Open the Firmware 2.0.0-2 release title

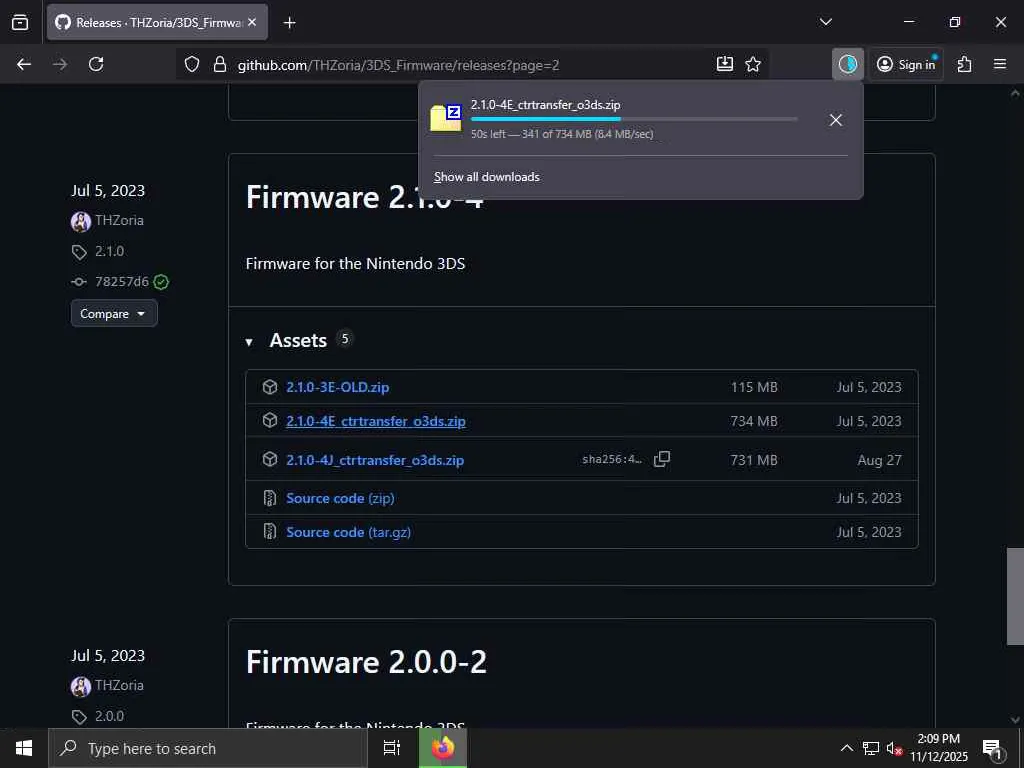[366, 662]
